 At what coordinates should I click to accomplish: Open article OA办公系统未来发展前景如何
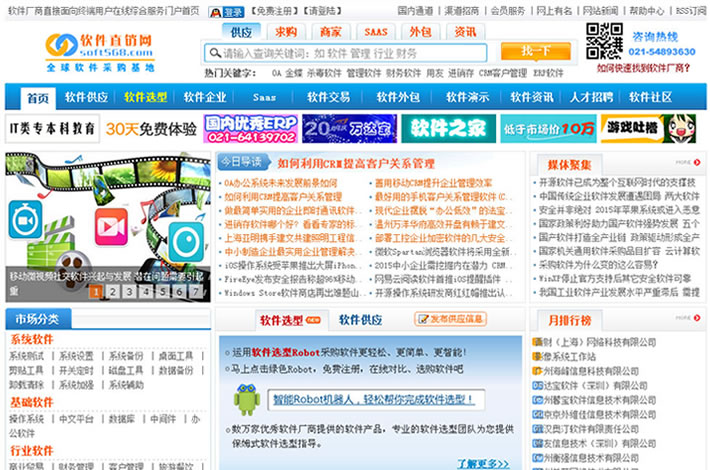[281, 183]
